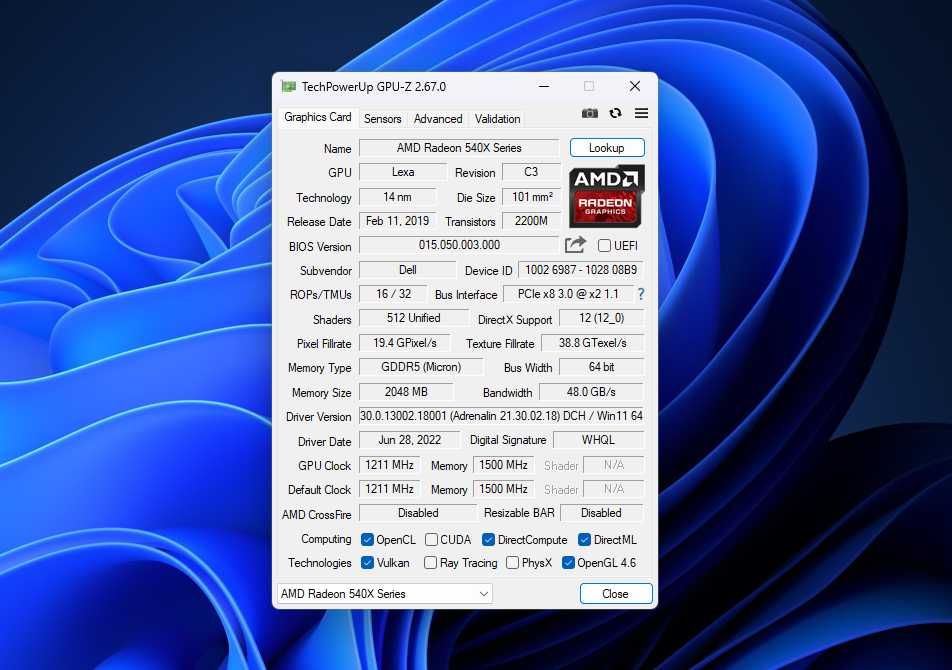Click the DirectX Support value 12 (12_0)

coord(601,318)
